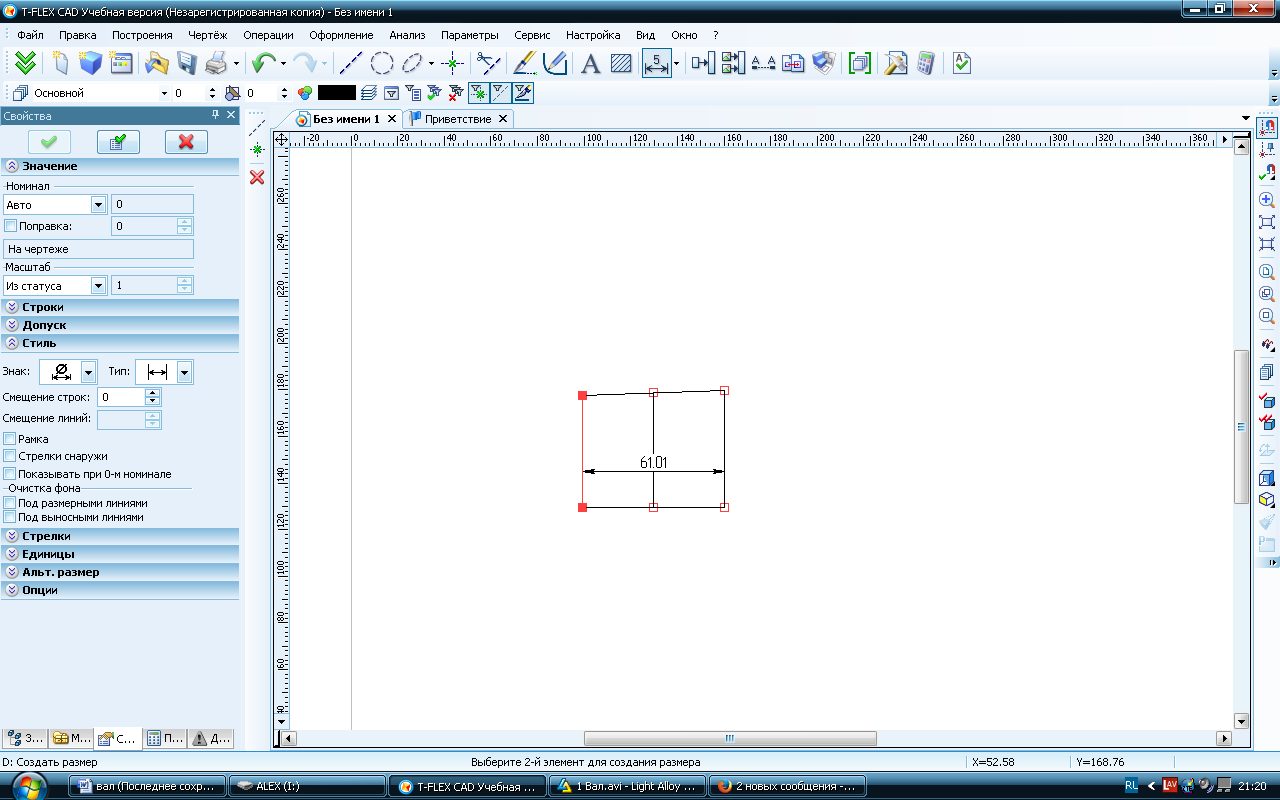
Task: Toggle the magnet snap icon at right top
Action: tap(1267, 128)
